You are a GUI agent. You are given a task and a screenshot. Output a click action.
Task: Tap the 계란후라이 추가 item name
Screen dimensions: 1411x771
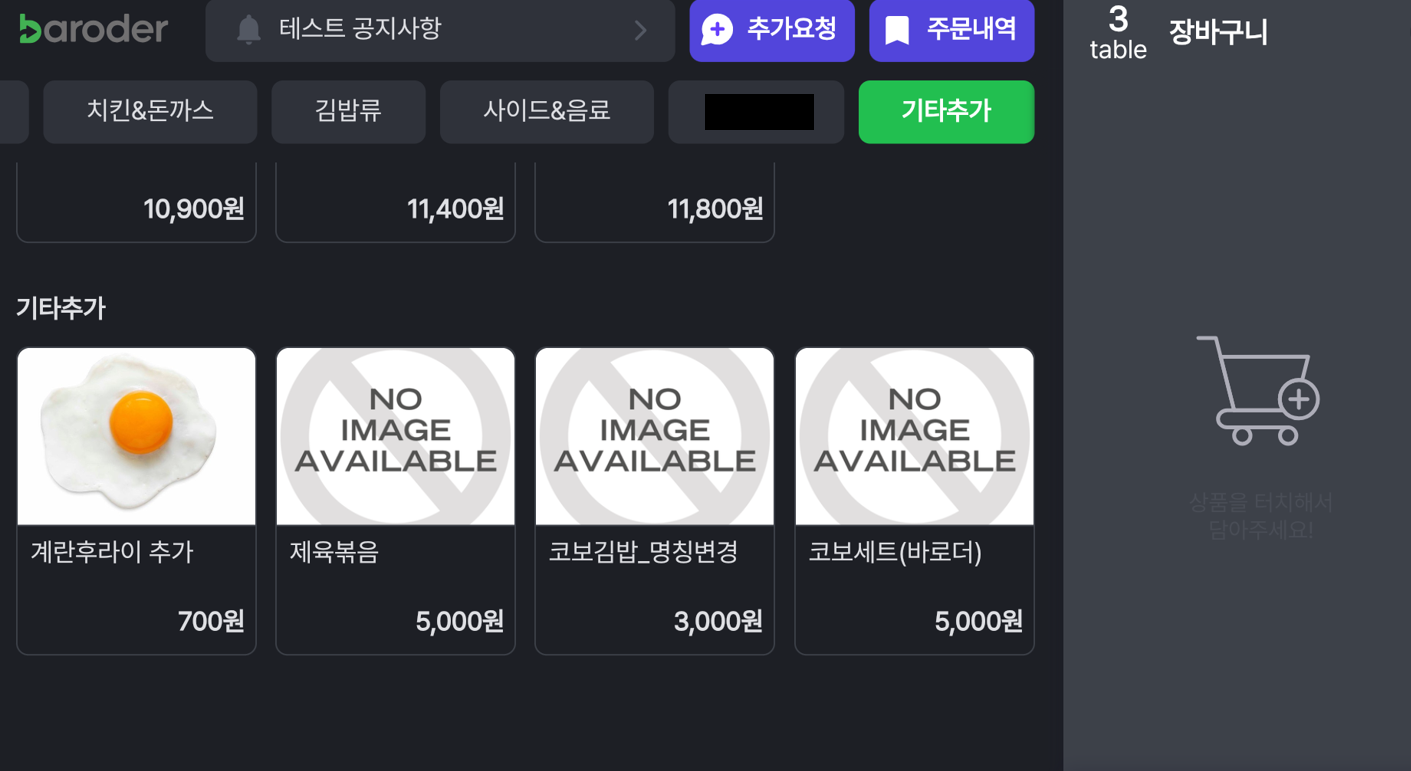(x=112, y=552)
